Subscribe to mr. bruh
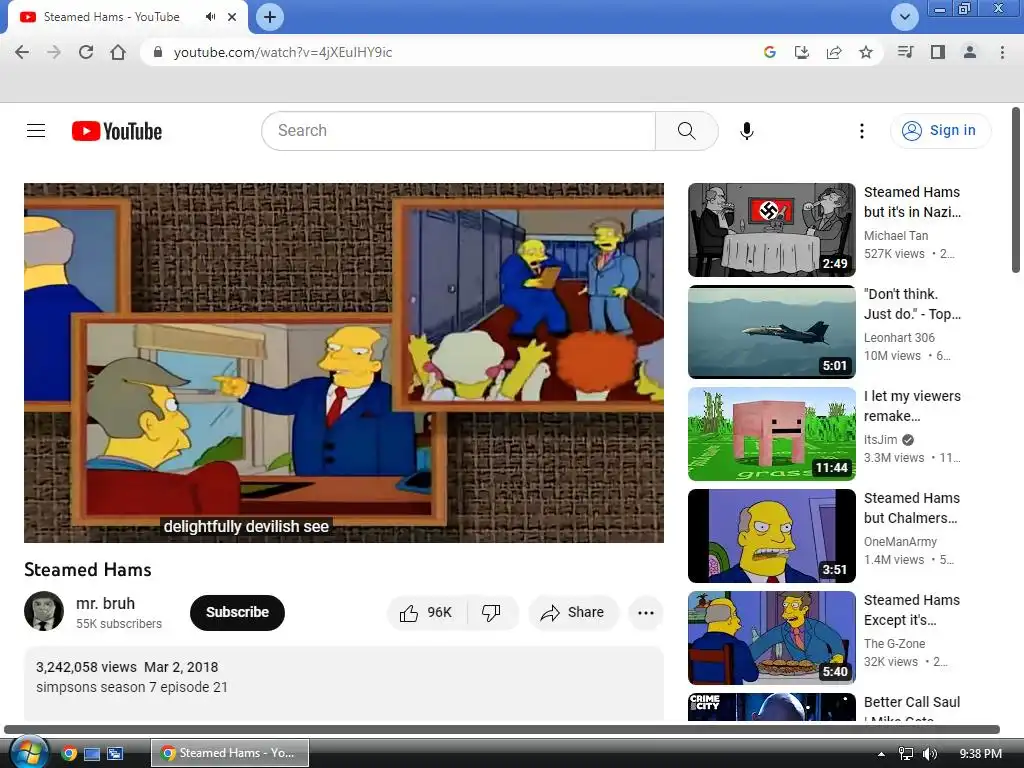The width and height of the screenshot is (1024, 768). click(237, 613)
